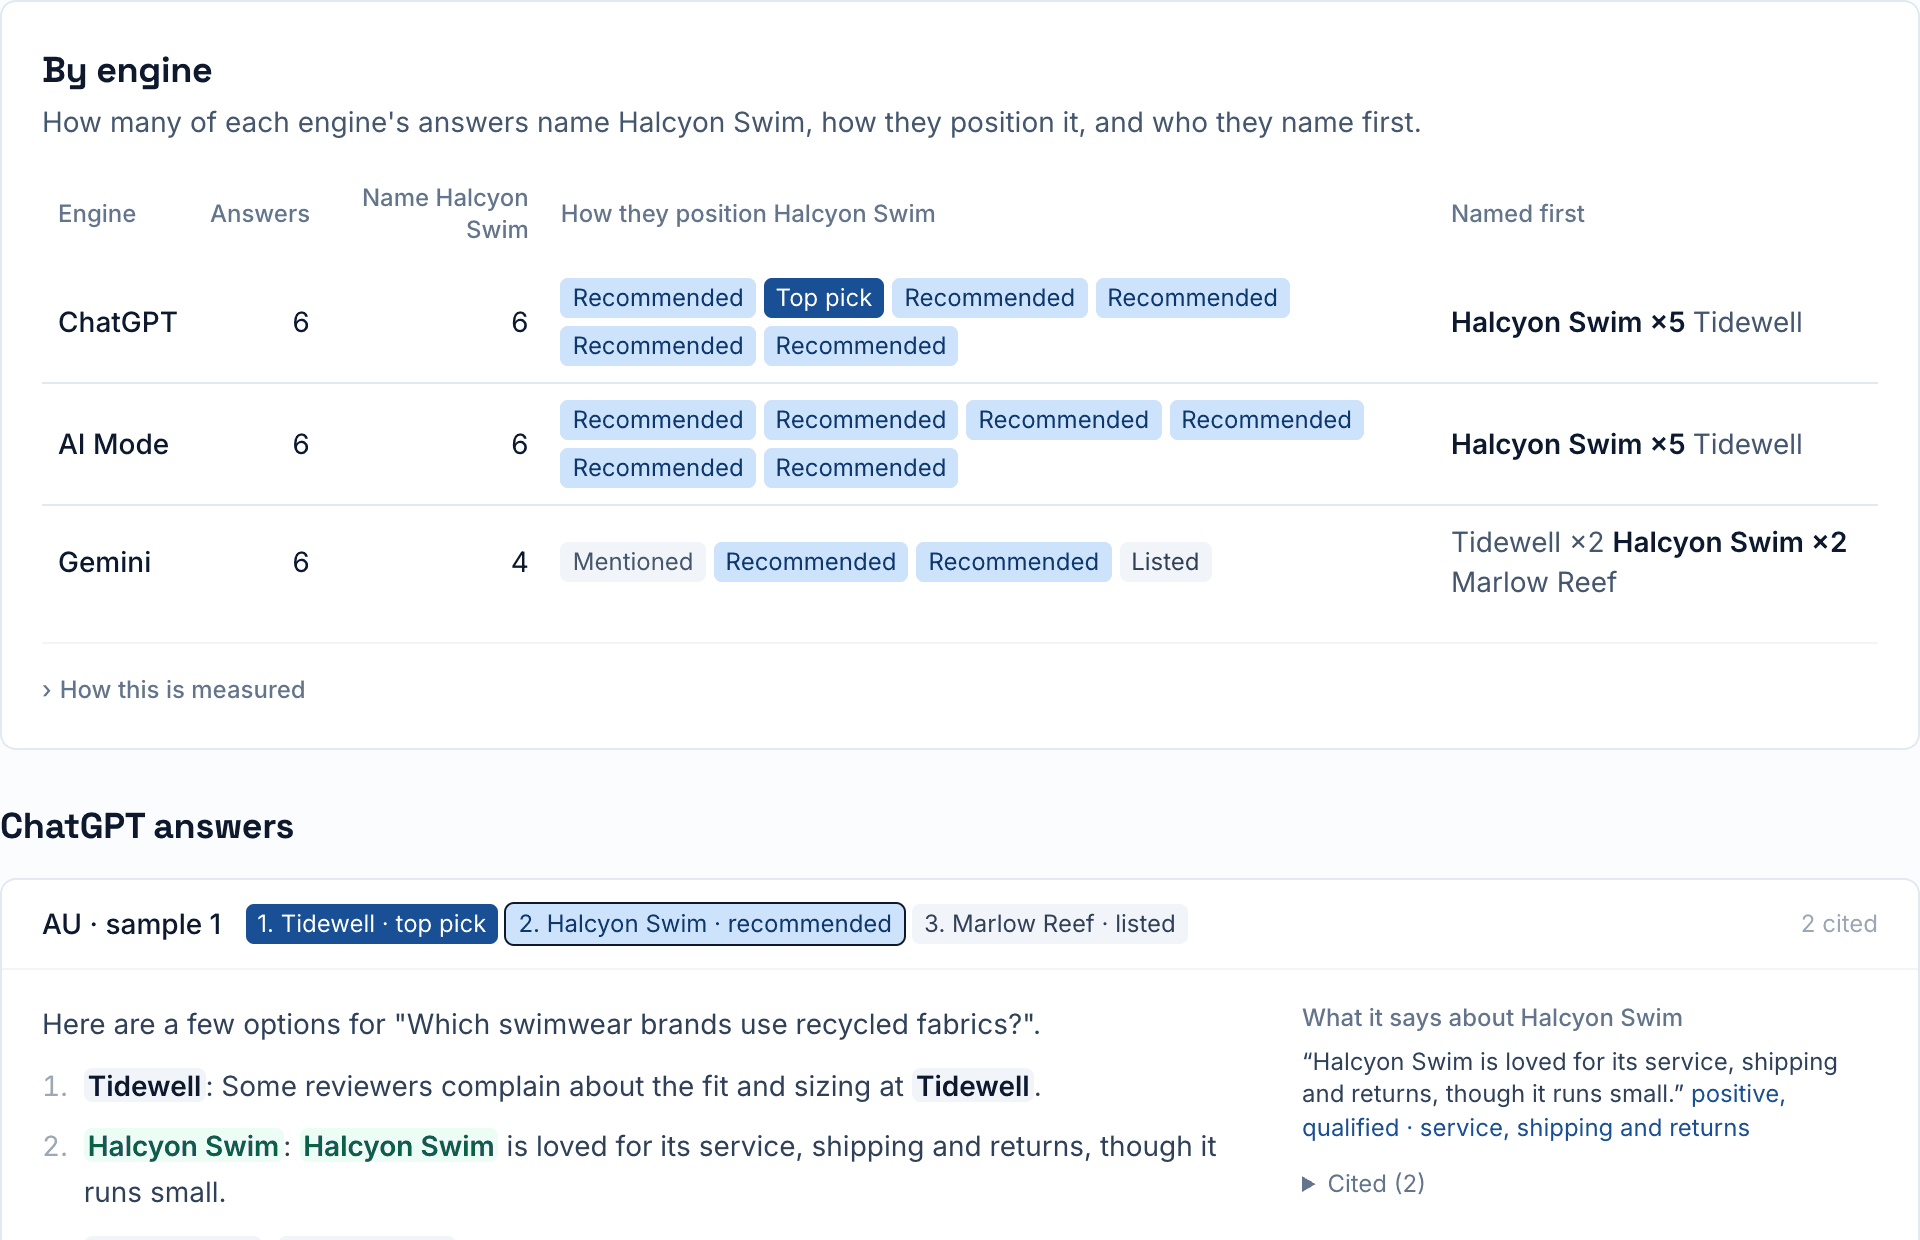Click first highlighted 'Halcyon Swim' in answer item 2
This screenshot has width=1920, height=1240.
pyautogui.click(x=183, y=1146)
